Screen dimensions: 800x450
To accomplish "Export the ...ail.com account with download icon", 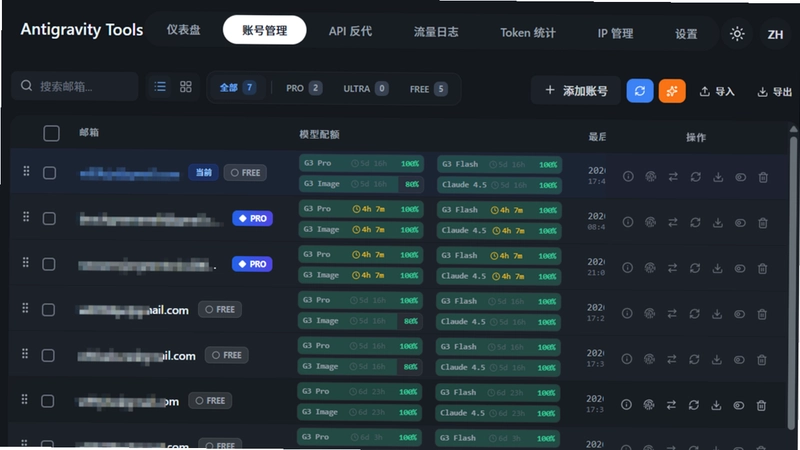I will pos(717,314).
